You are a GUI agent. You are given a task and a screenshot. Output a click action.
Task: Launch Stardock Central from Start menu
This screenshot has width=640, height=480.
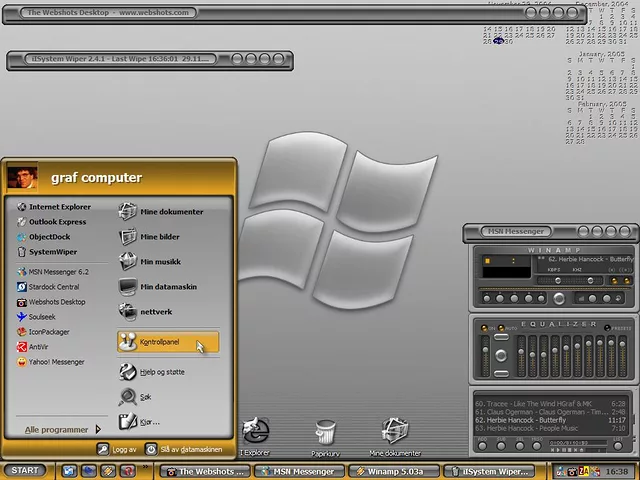(48, 287)
